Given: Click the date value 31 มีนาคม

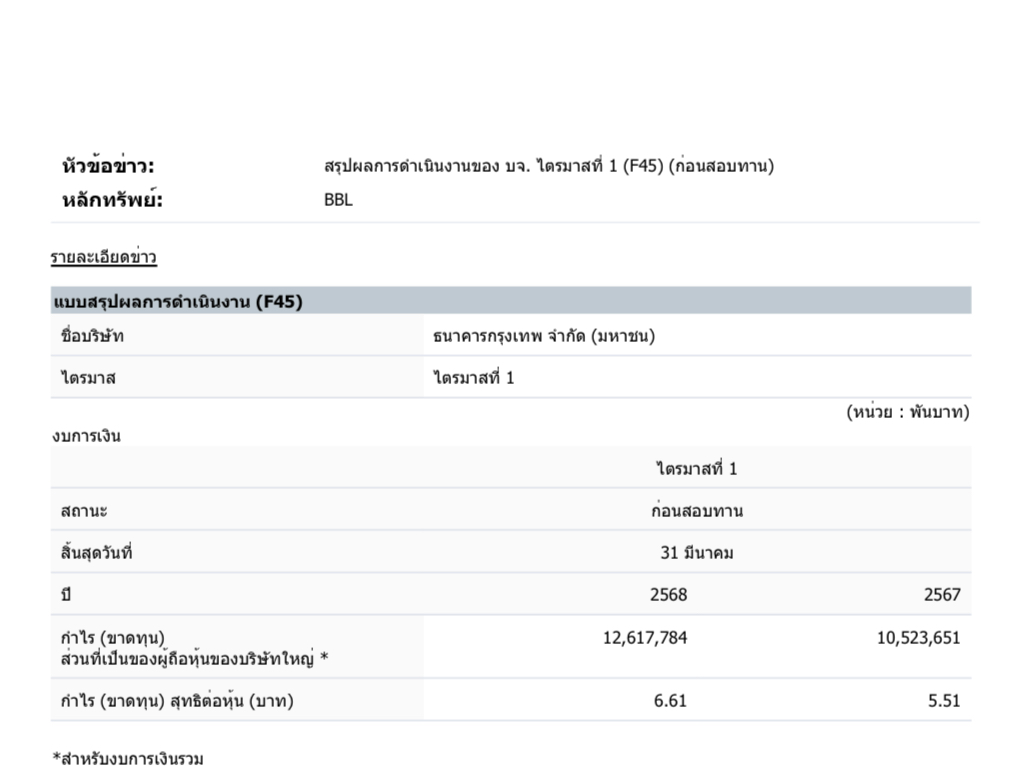Looking at the screenshot, I should point(696,554).
